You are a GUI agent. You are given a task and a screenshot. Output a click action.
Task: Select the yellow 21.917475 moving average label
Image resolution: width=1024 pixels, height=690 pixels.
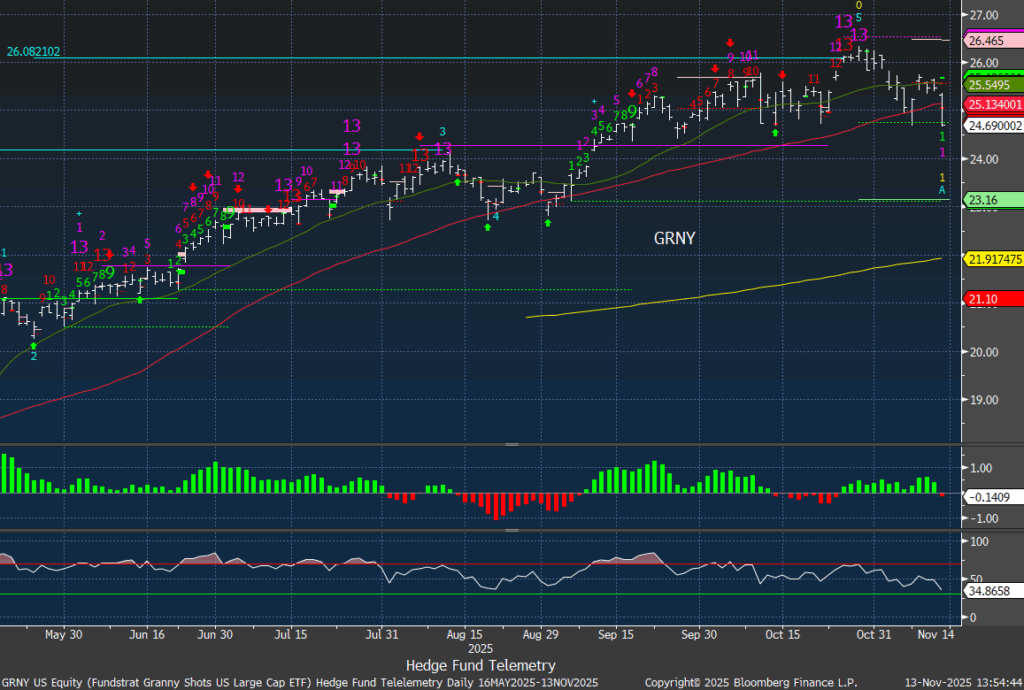pyautogui.click(x=993, y=259)
